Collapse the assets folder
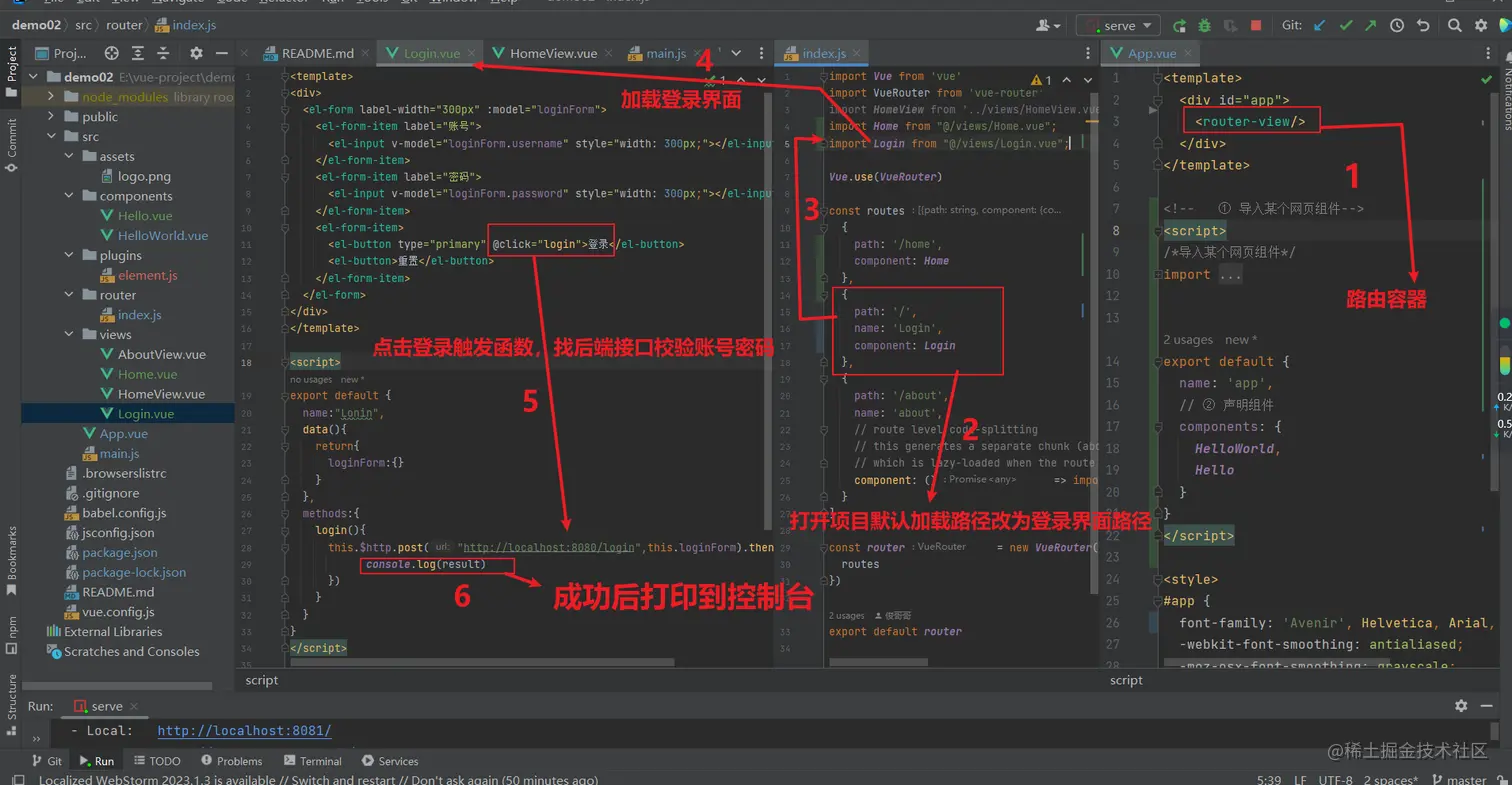 [x=68, y=157]
